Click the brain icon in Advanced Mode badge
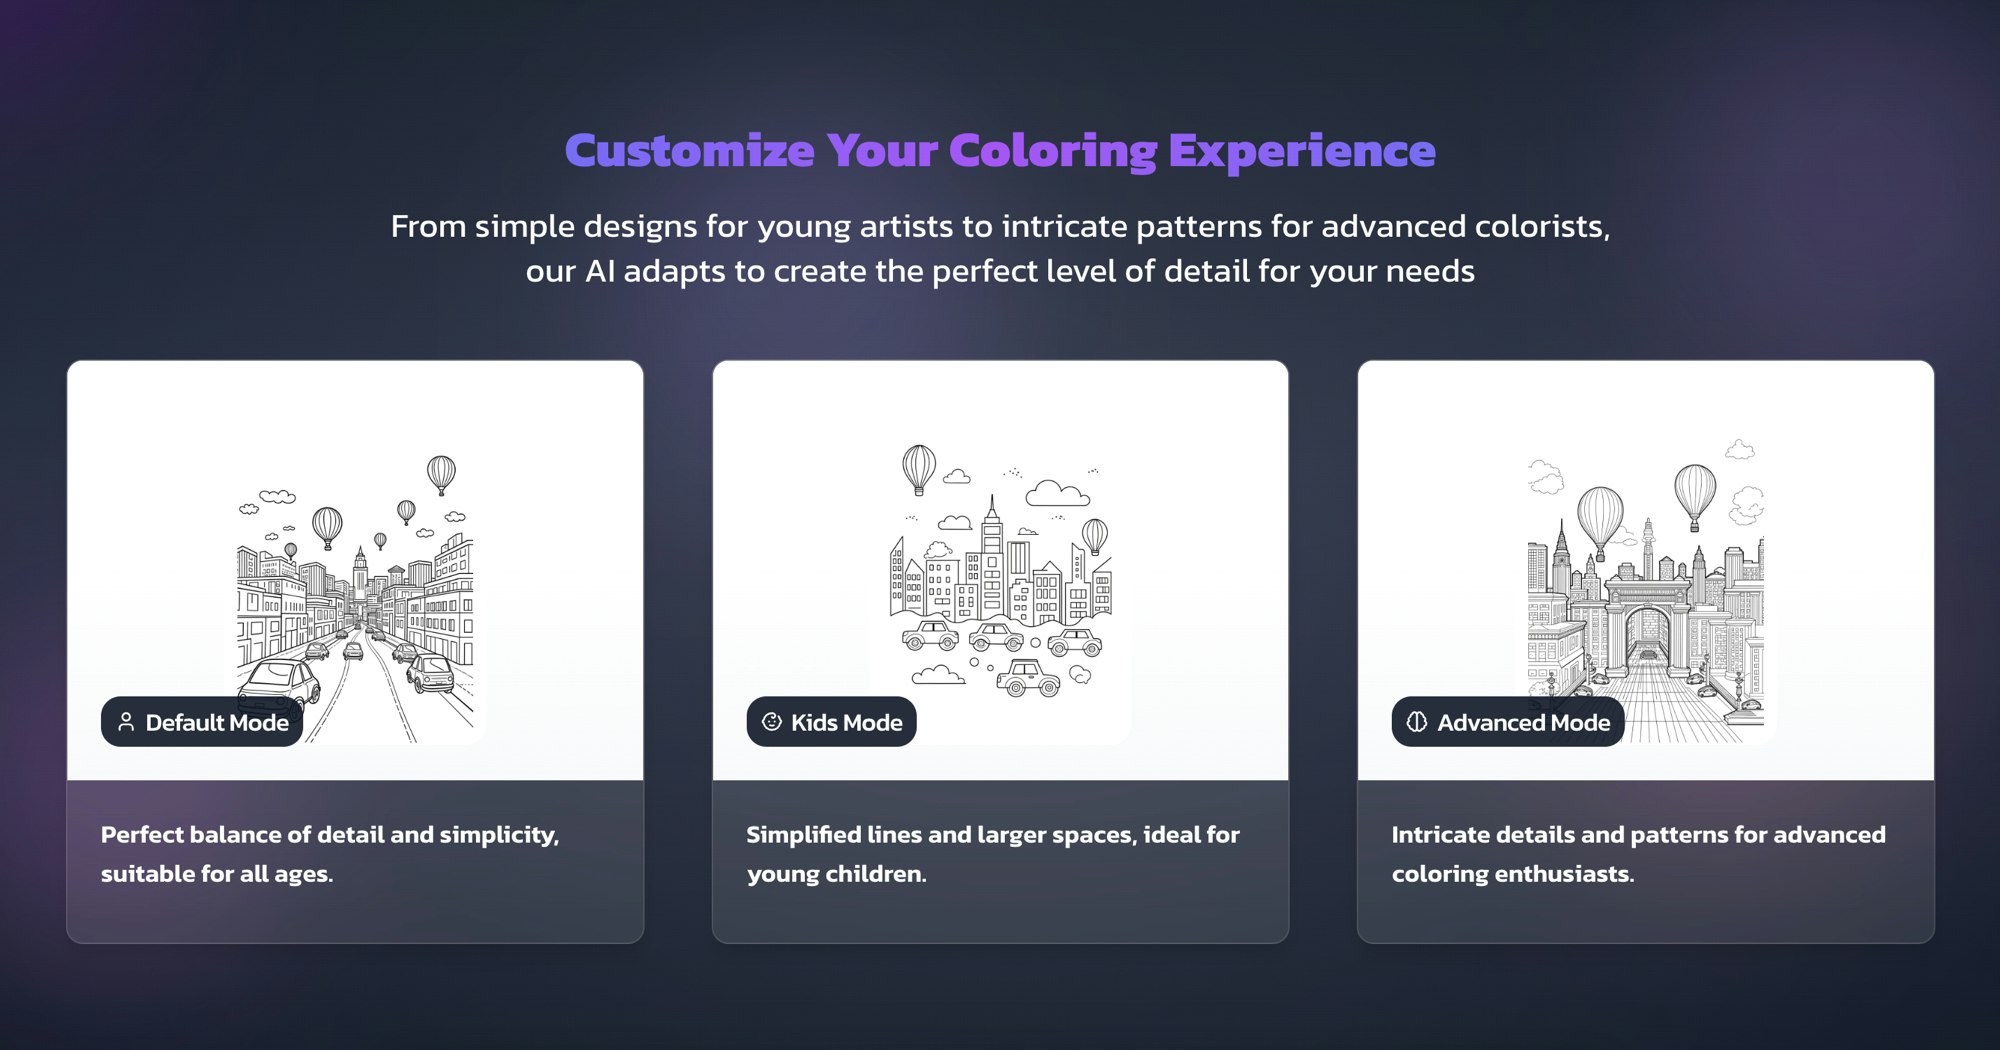Screen dimensions: 2000x1050 pyautogui.click(x=1416, y=722)
